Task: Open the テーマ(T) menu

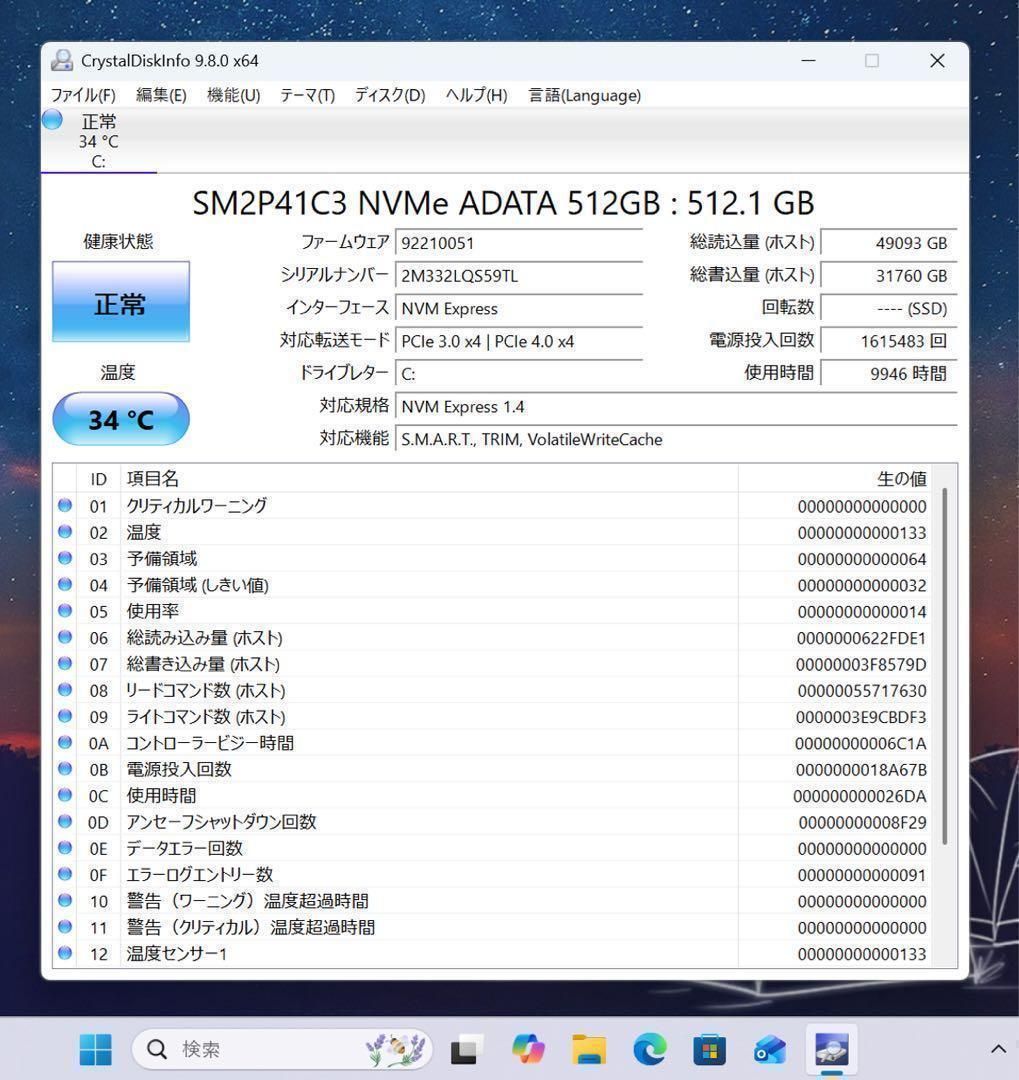Action: [307, 95]
